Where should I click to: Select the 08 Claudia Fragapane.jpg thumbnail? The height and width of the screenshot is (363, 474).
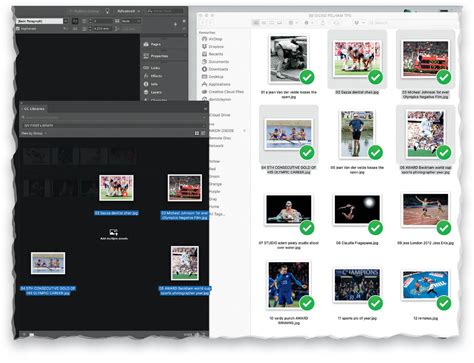[357, 210]
